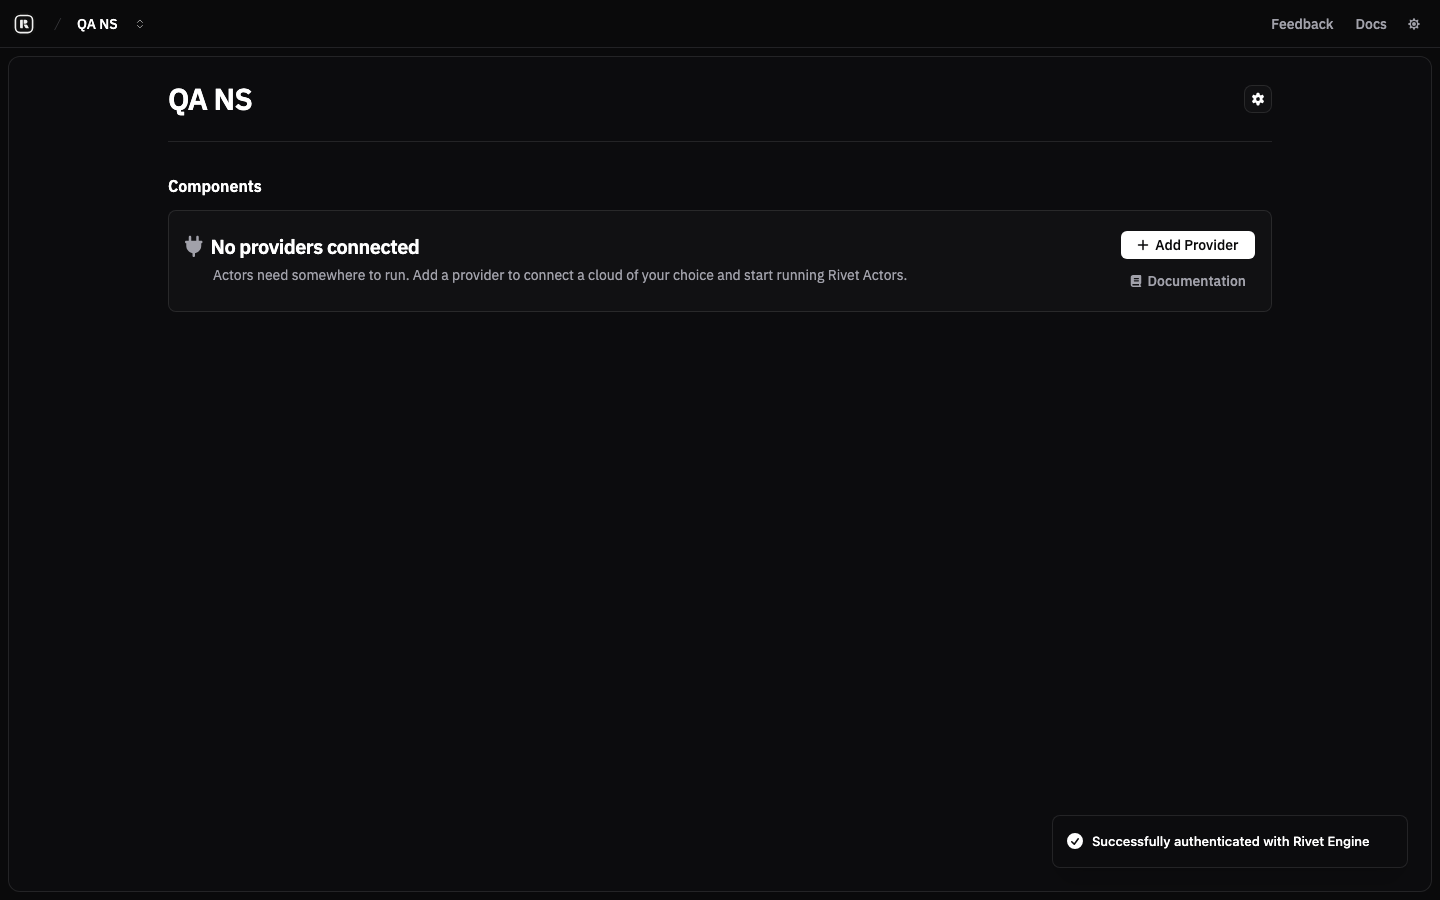Click the Components section heading
Screen dimensions: 1440x900
[x=215, y=186]
